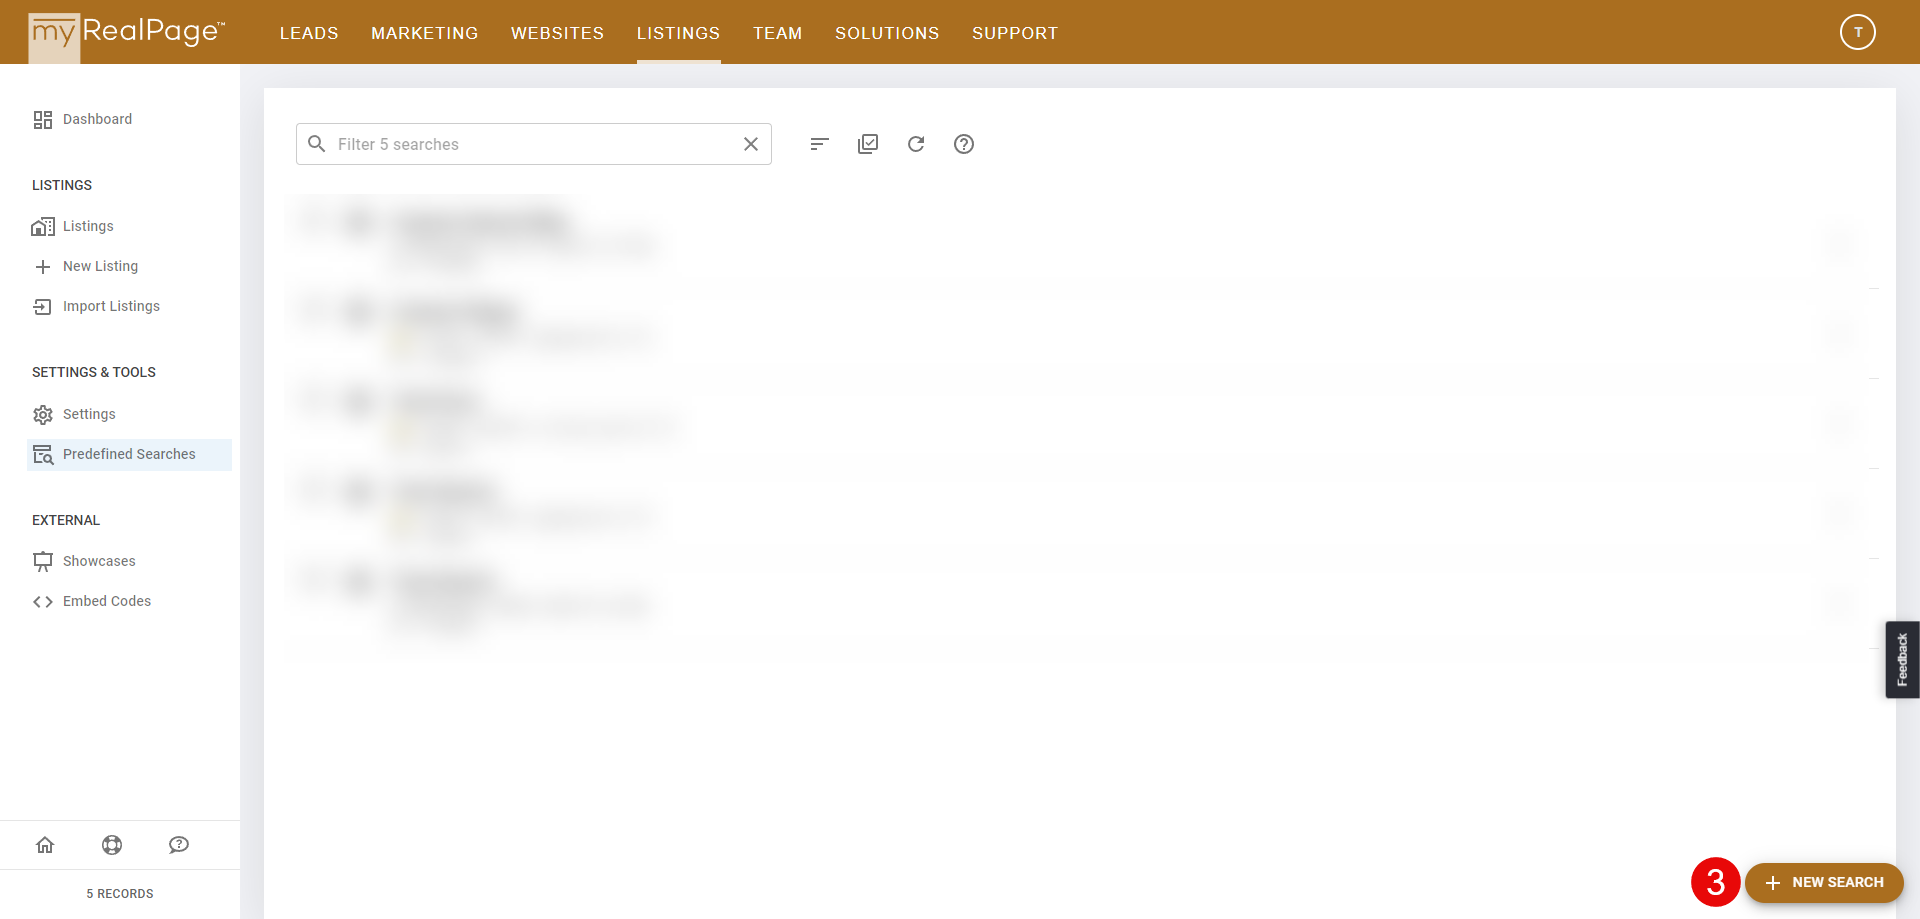The width and height of the screenshot is (1920, 919).
Task: Click the multi-select checkmark icon
Action: 867,144
